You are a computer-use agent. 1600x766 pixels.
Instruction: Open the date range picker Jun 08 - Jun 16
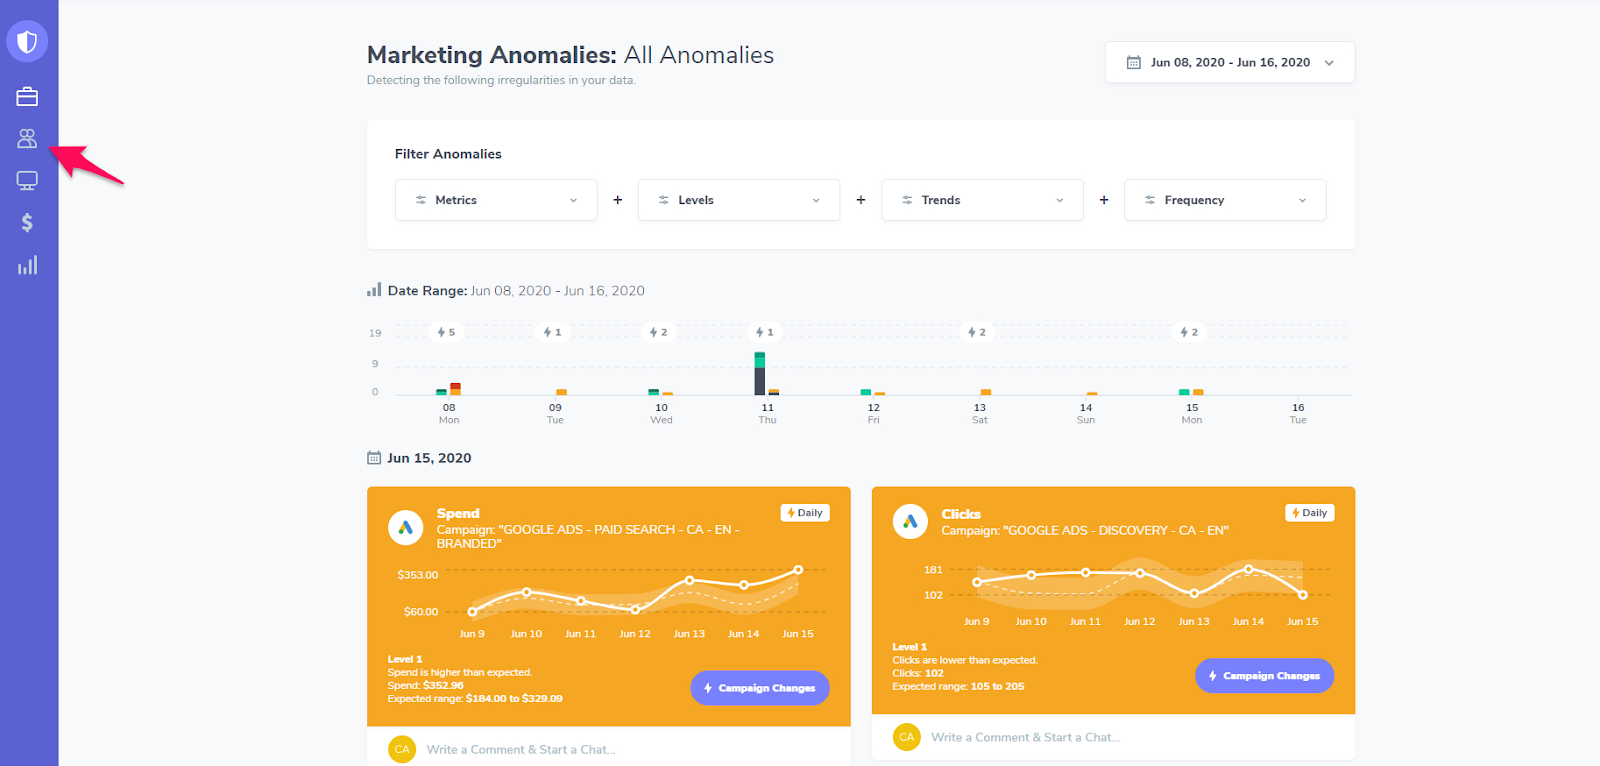pyautogui.click(x=1230, y=62)
